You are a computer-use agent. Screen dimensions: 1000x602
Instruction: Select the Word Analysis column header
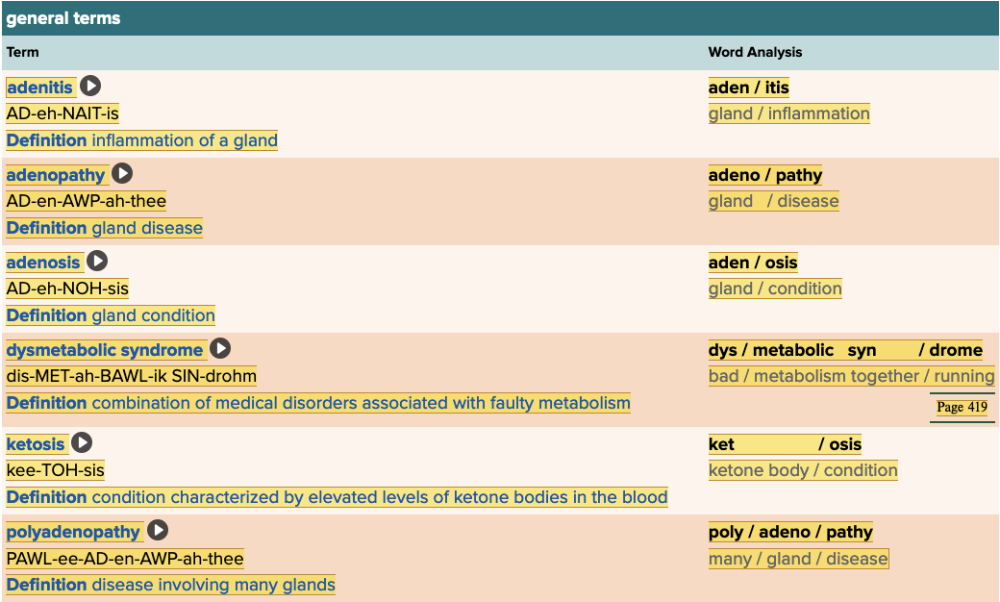pyautogui.click(x=754, y=52)
